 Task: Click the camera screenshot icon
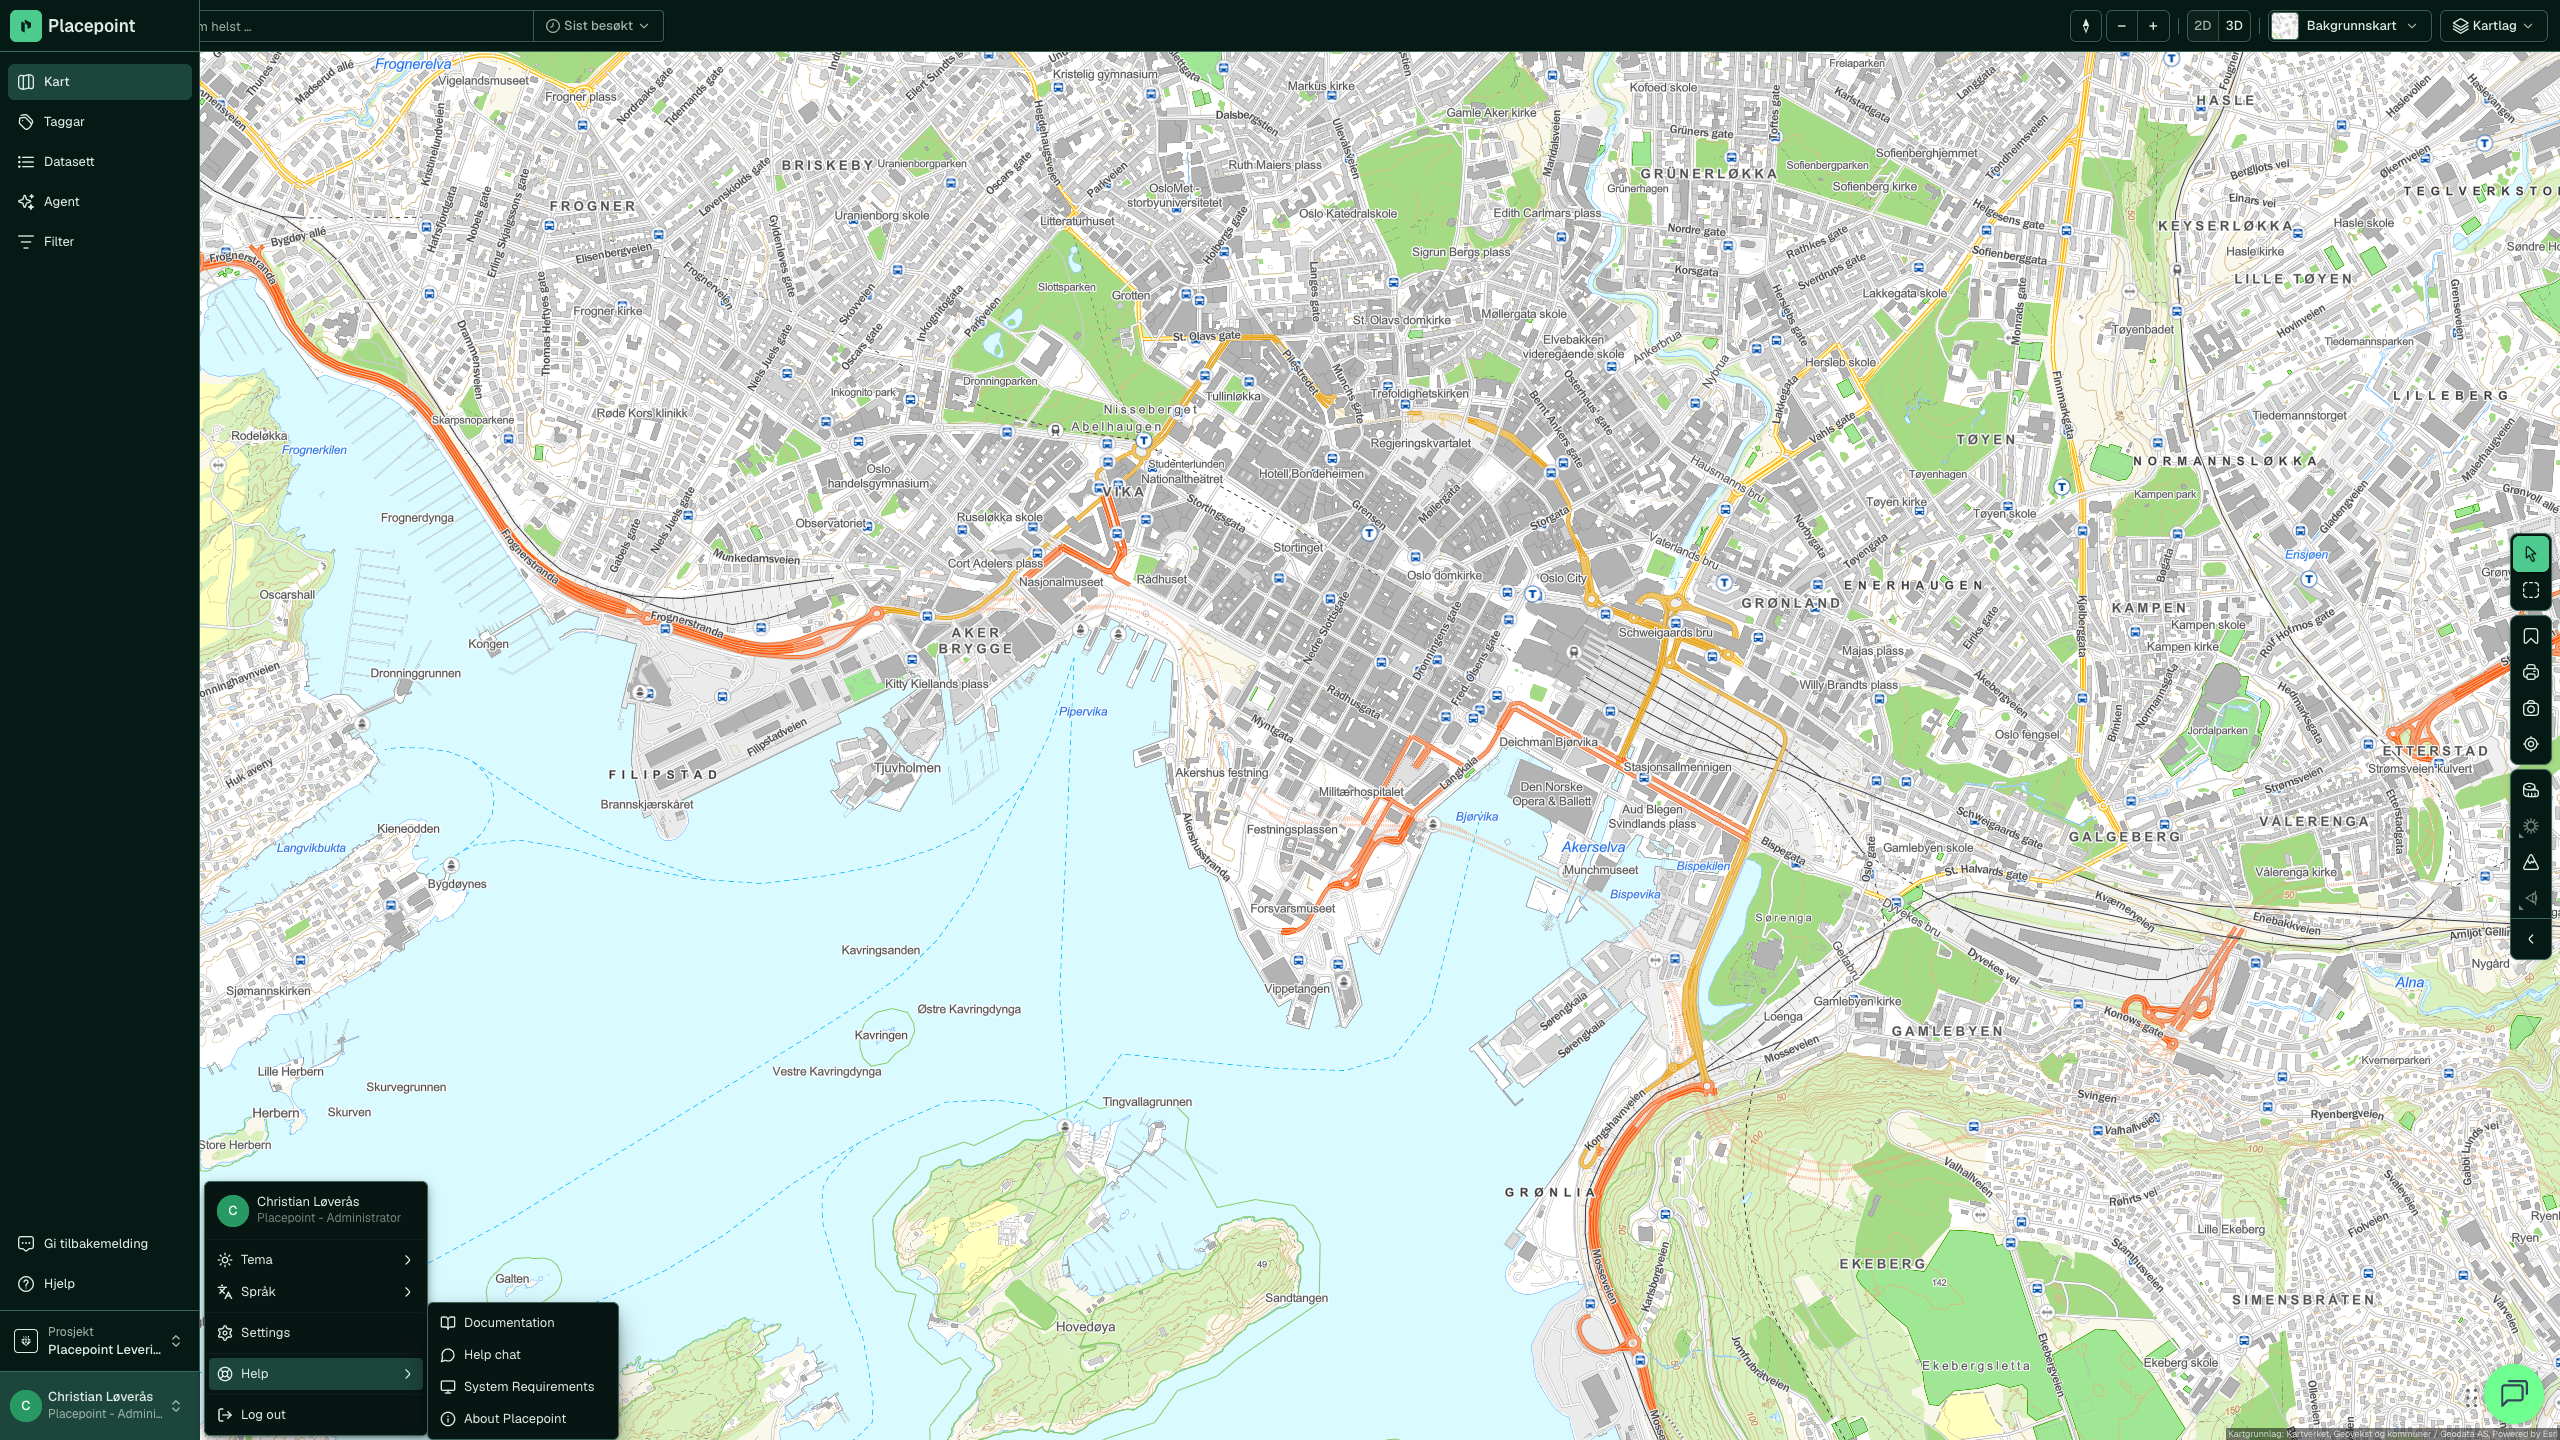click(x=2531, y=709)
